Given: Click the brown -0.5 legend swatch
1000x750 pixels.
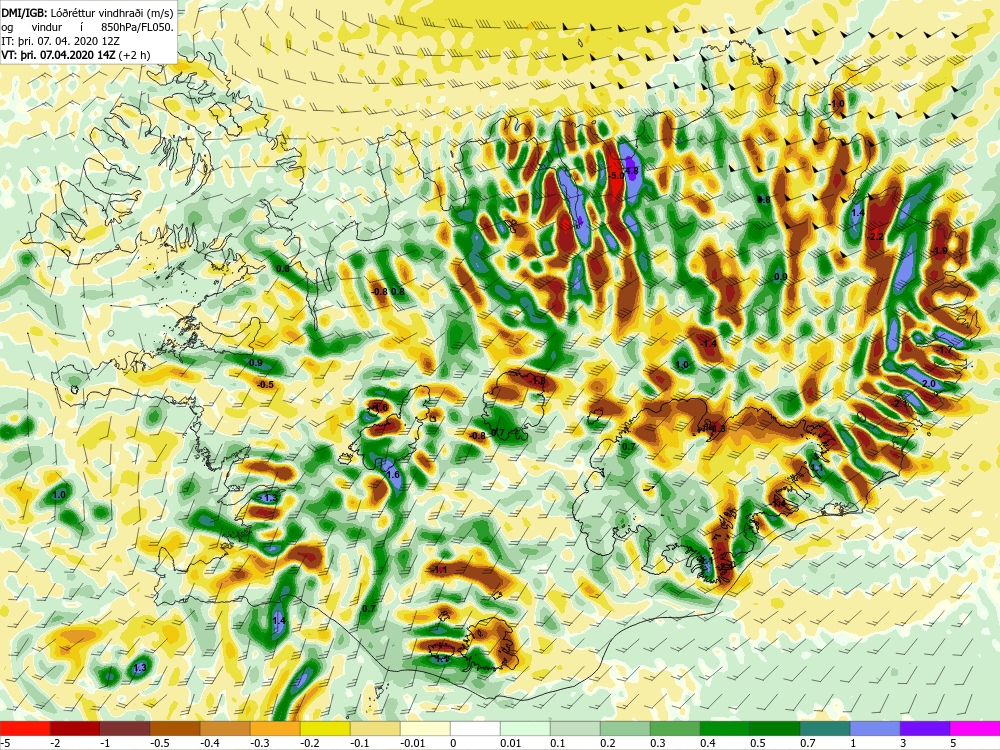Looking at the screenshot, I should (x=175, y=729).
